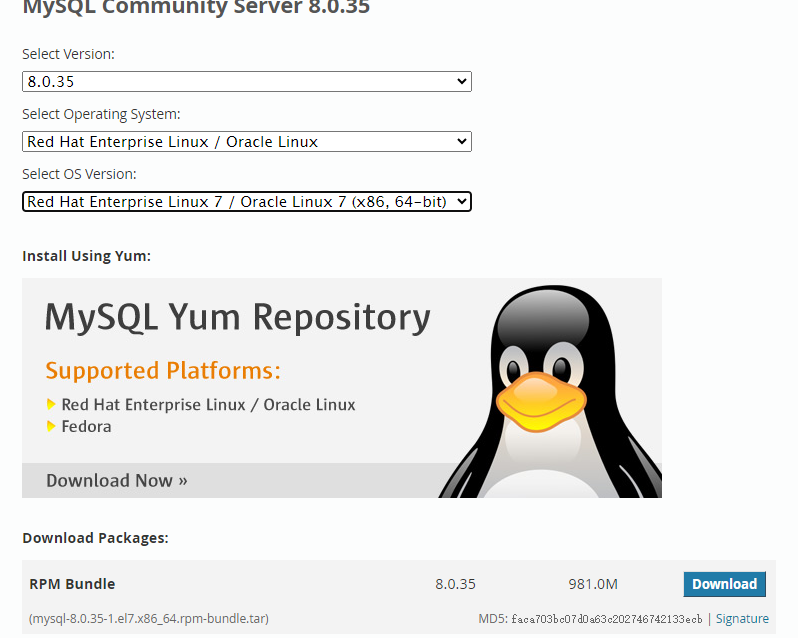Open the Signature link for RPM Bundle
This screenshot has width=798, height=638.
[x=742, y=619]
